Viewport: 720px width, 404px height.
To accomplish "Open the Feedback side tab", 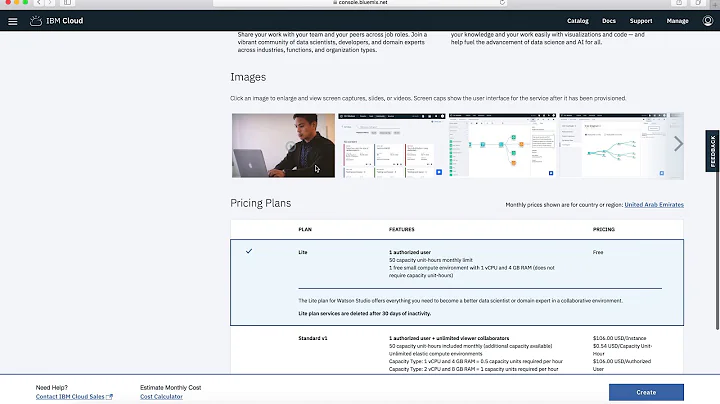I will point(712,151).
